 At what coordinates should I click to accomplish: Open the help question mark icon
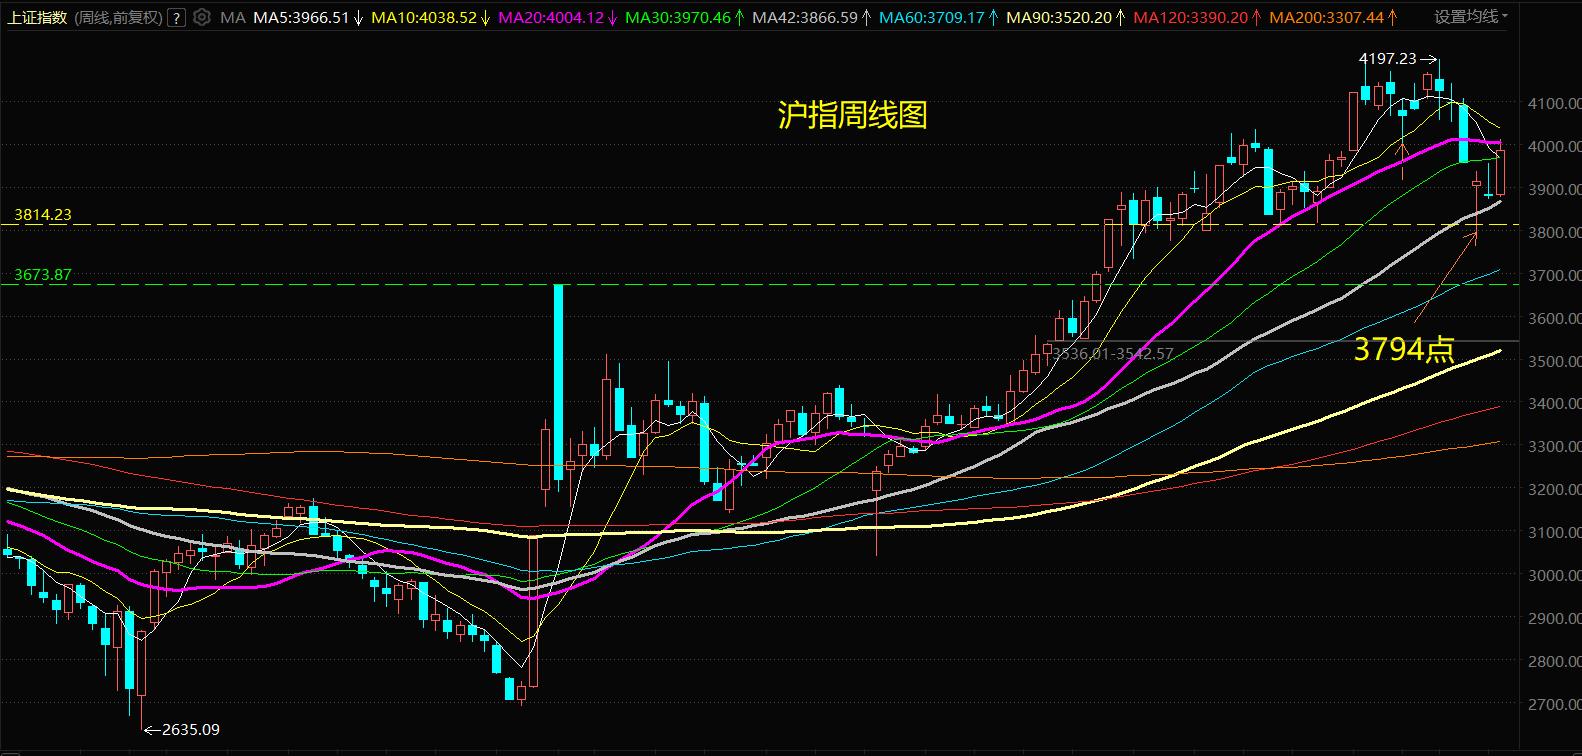click(177, 17)
